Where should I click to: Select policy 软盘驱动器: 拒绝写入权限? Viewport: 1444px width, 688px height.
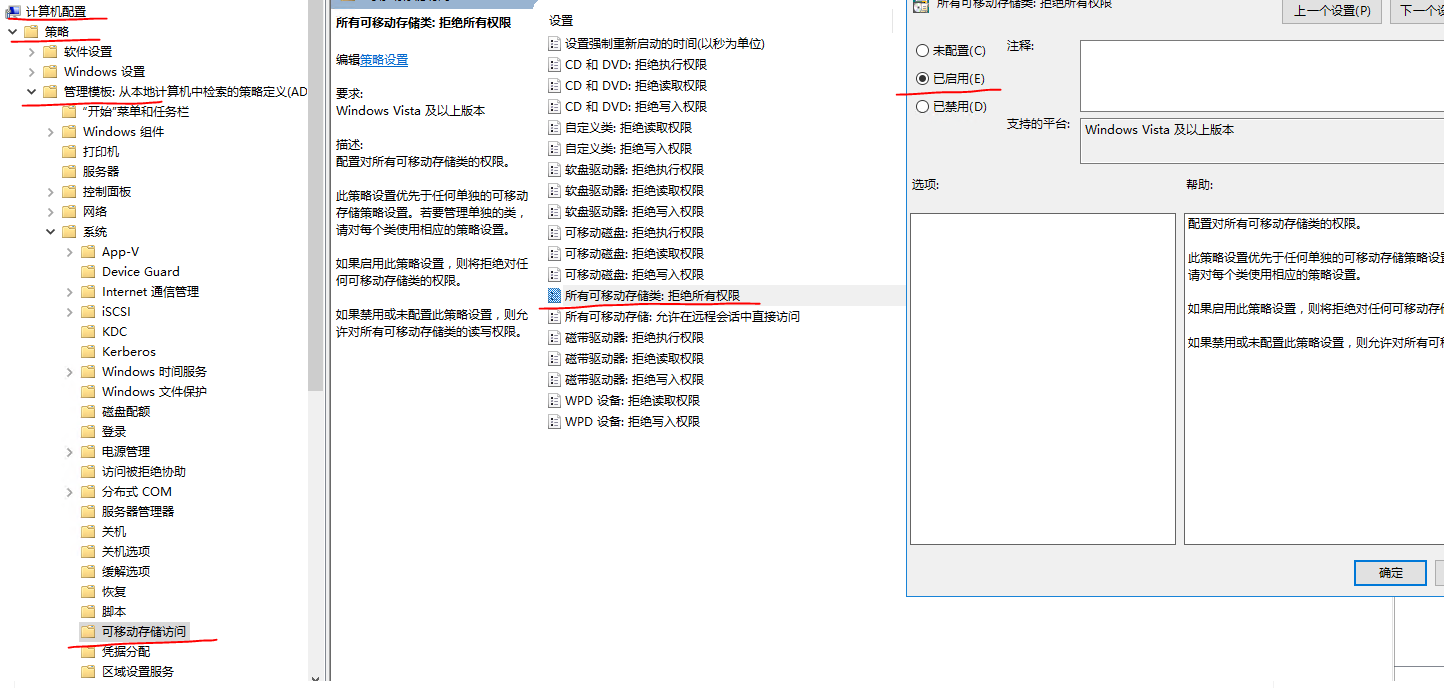point(634,211)
